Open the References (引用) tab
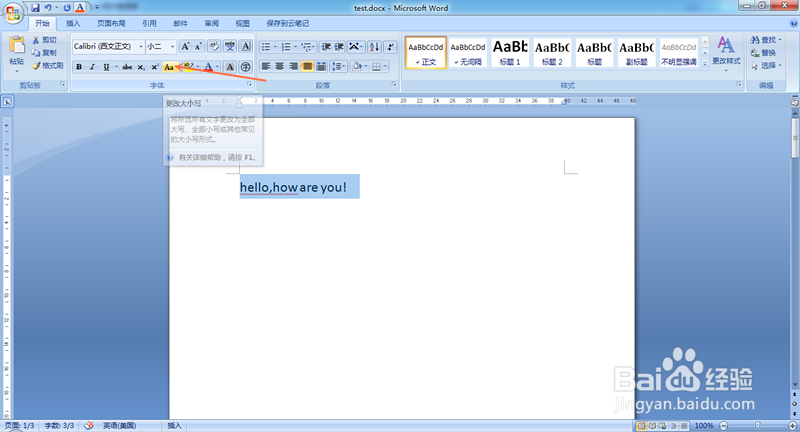 click(149, 23)
